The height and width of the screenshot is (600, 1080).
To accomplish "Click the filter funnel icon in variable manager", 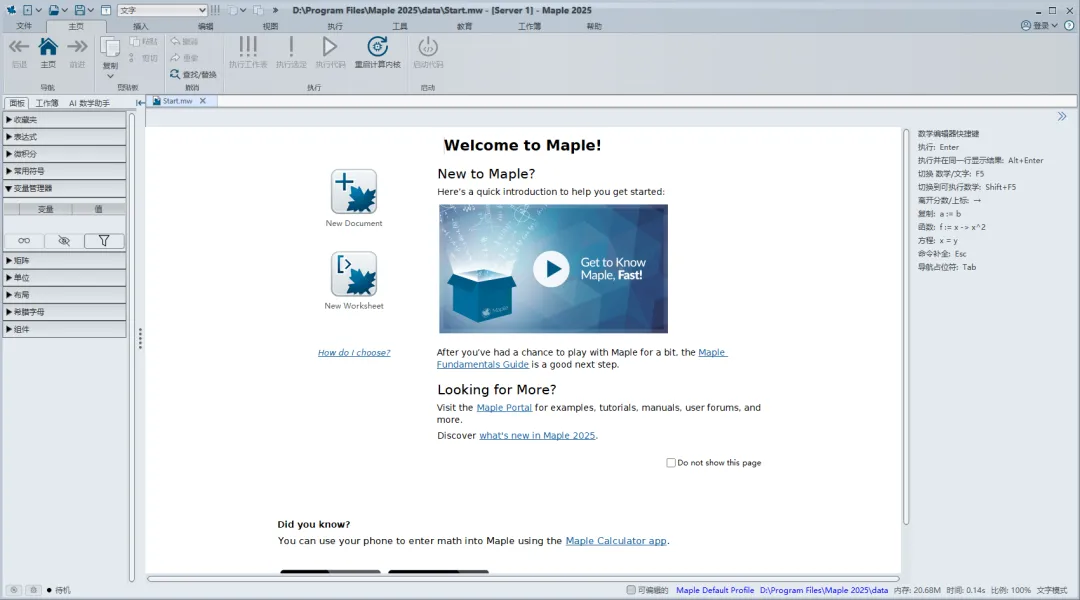I will pos(104,240).
